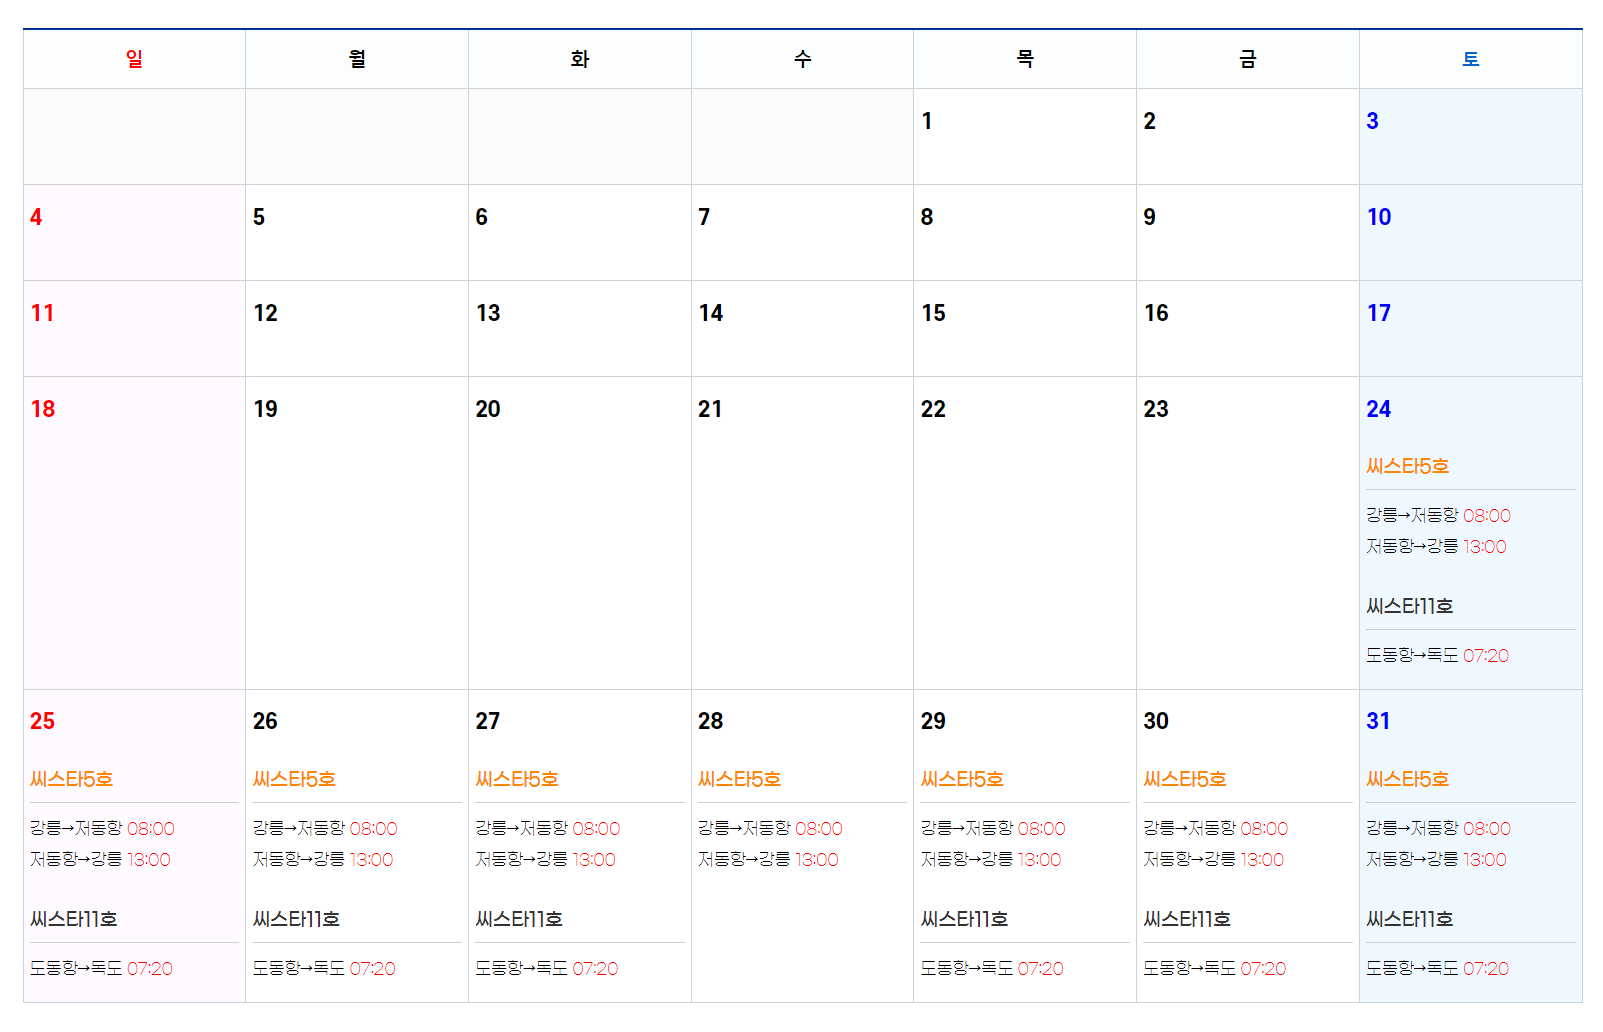Select Sunday date 11
The width and height of the screenshot is (1603, 1032).
pyautogui.click(x=42, y=313)
